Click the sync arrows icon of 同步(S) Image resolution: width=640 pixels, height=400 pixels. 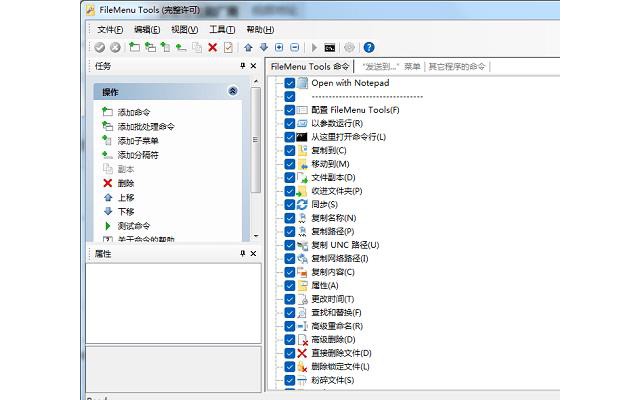pyautogui.click(x=302, y=204)
